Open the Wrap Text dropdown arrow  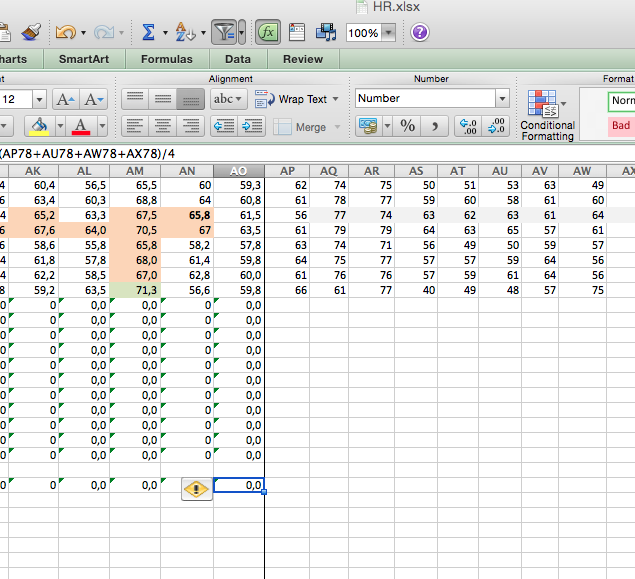click(x=335, y=99)
